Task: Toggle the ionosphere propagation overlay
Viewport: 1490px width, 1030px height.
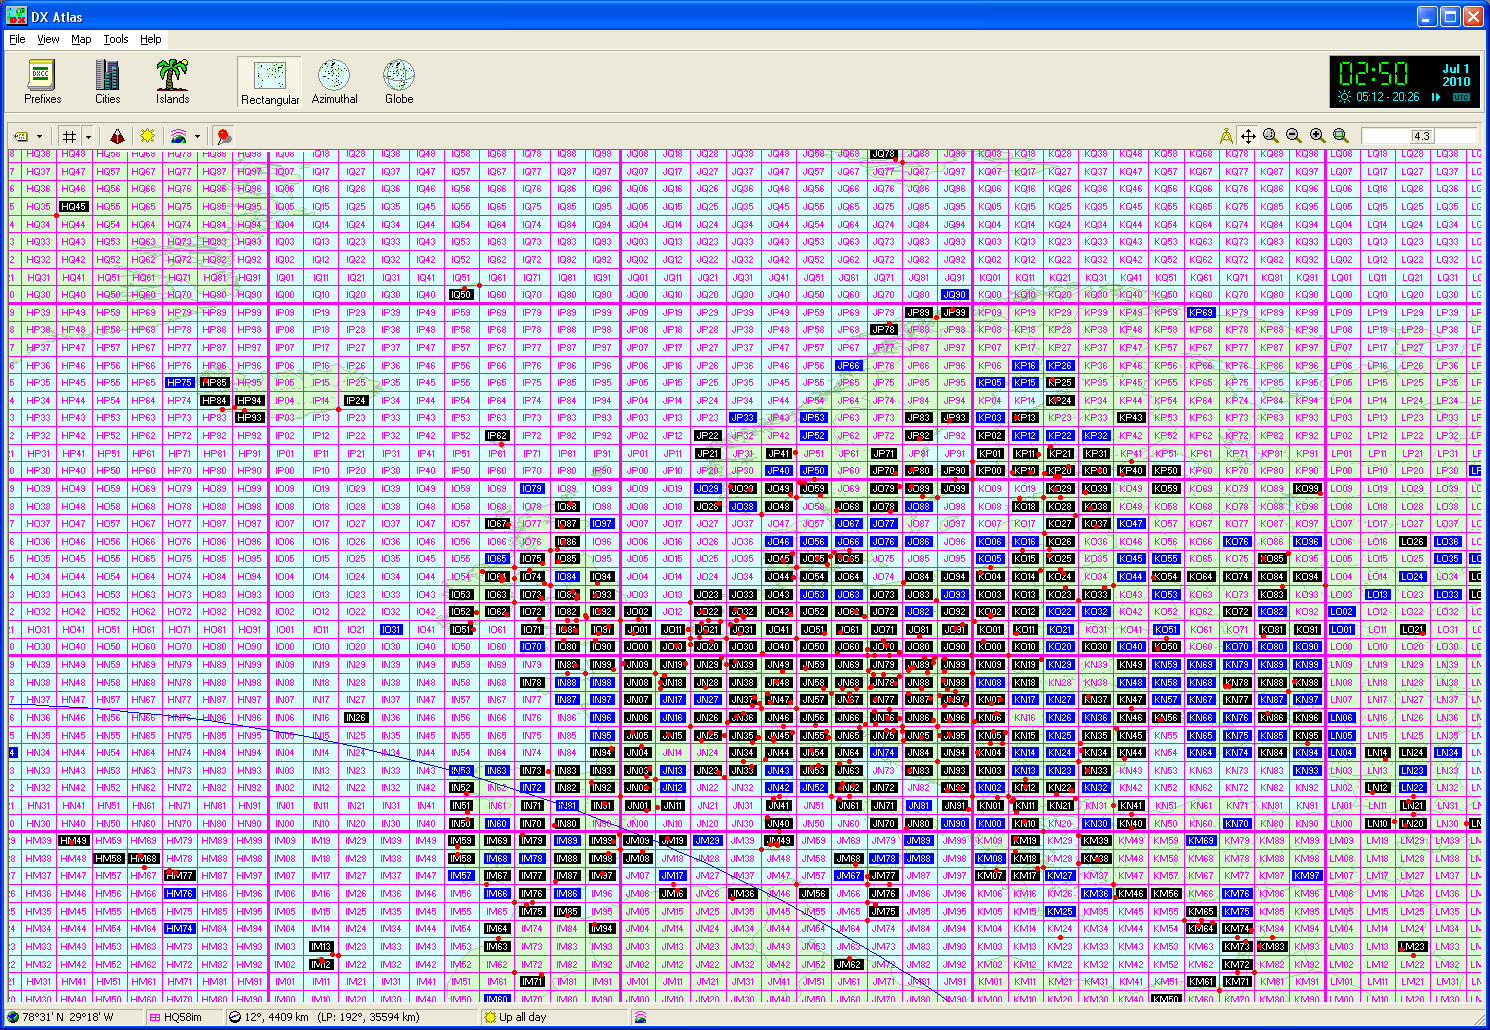Action: point(179,135)
